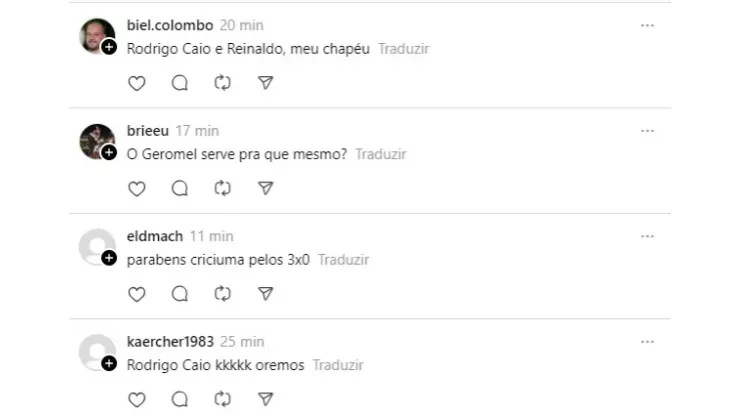Like kaercher1983's post
Viewport: 740px width, 416px height.
coord(137,400)
